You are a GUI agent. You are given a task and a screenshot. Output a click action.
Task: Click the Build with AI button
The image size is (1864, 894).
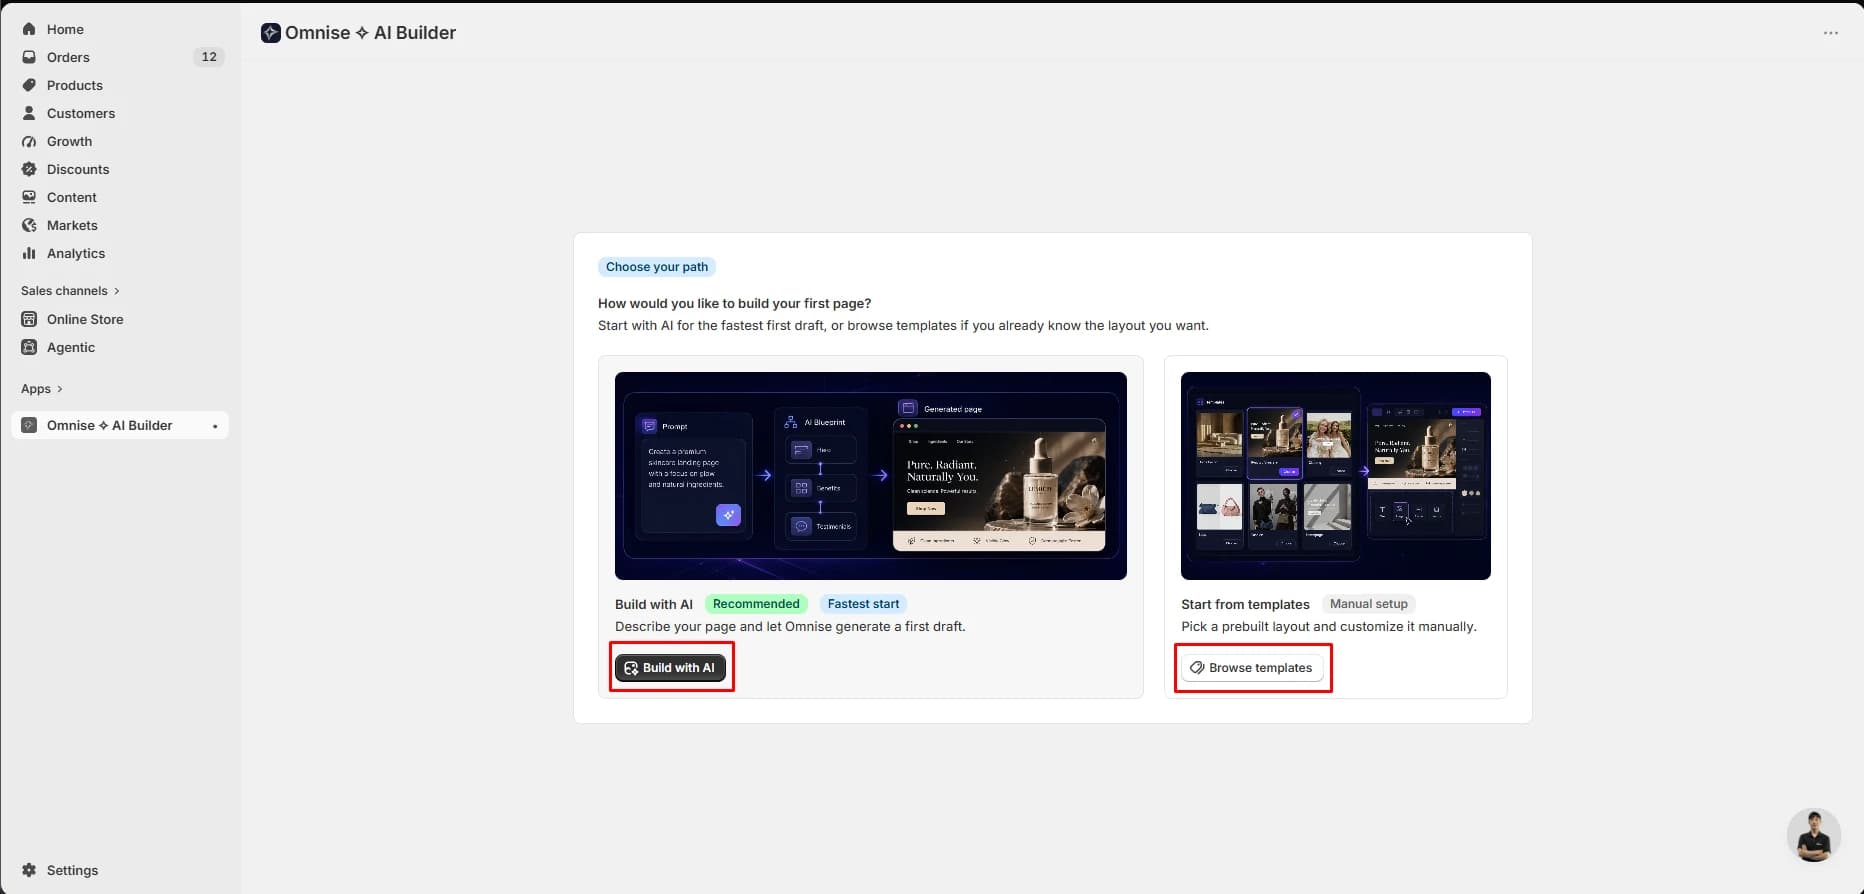(x=670, y=668)
